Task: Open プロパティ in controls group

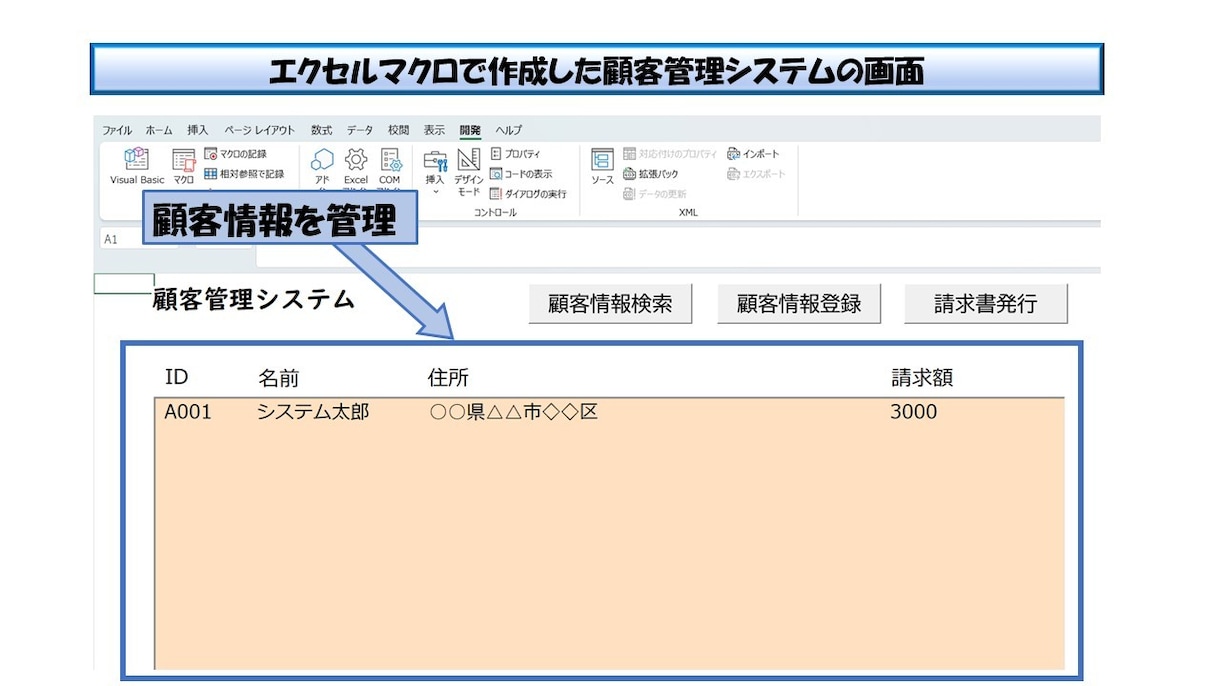Action: [x=515, y=154]
